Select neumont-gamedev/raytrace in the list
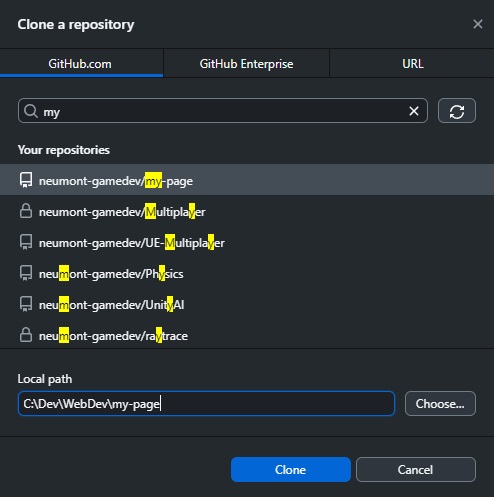This screenshot has height=497, width=494. coord(247,335)
